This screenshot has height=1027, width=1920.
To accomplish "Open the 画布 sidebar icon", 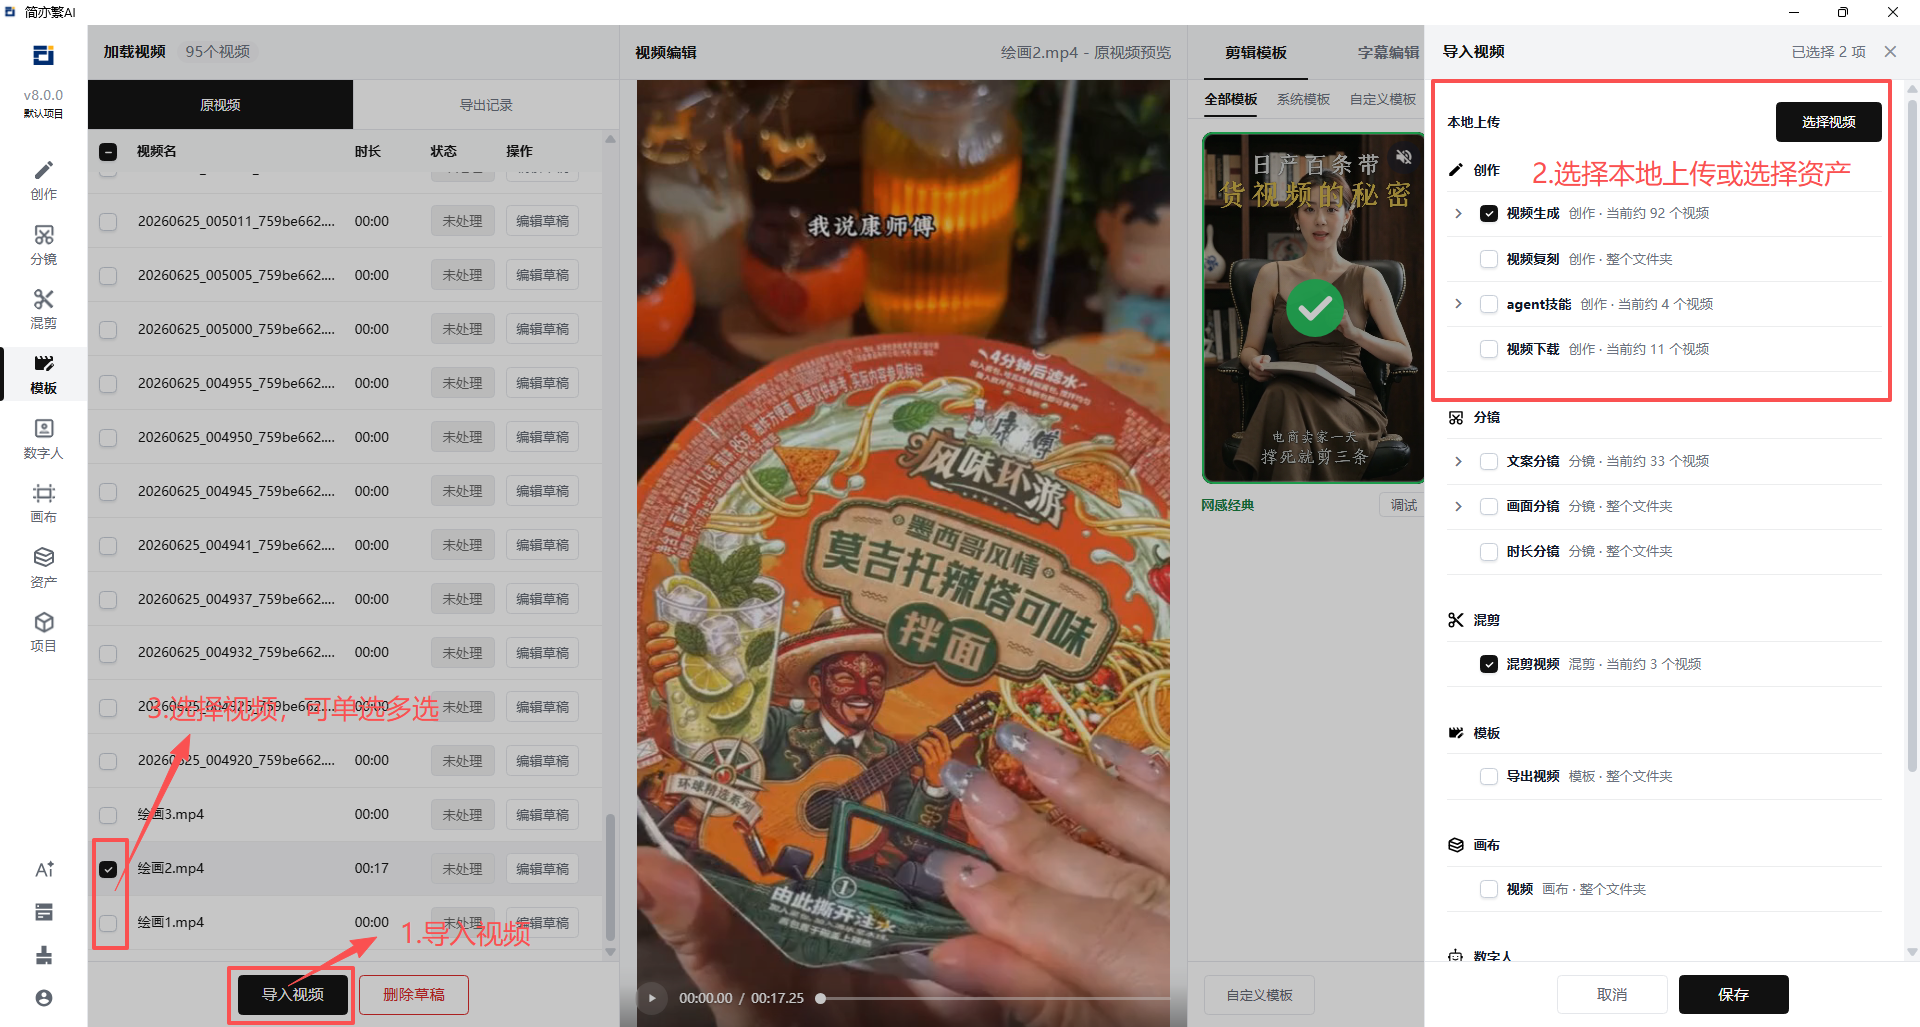I will coord(43,503).
